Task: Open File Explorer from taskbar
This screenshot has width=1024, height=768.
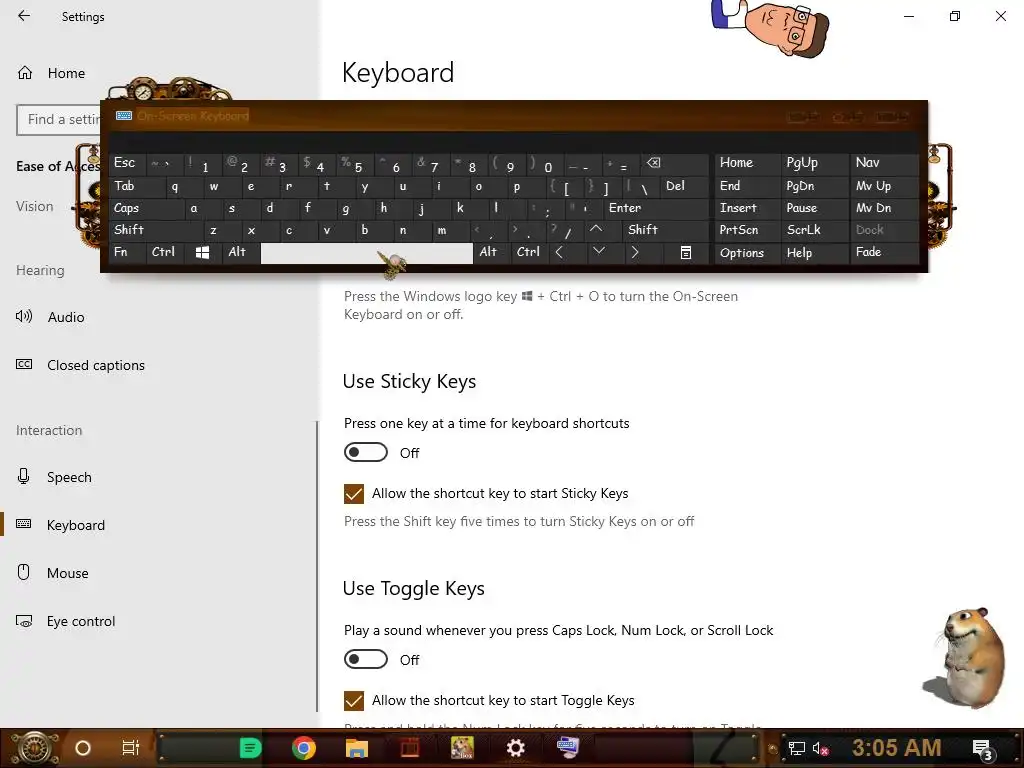Action: click(357, 748)
